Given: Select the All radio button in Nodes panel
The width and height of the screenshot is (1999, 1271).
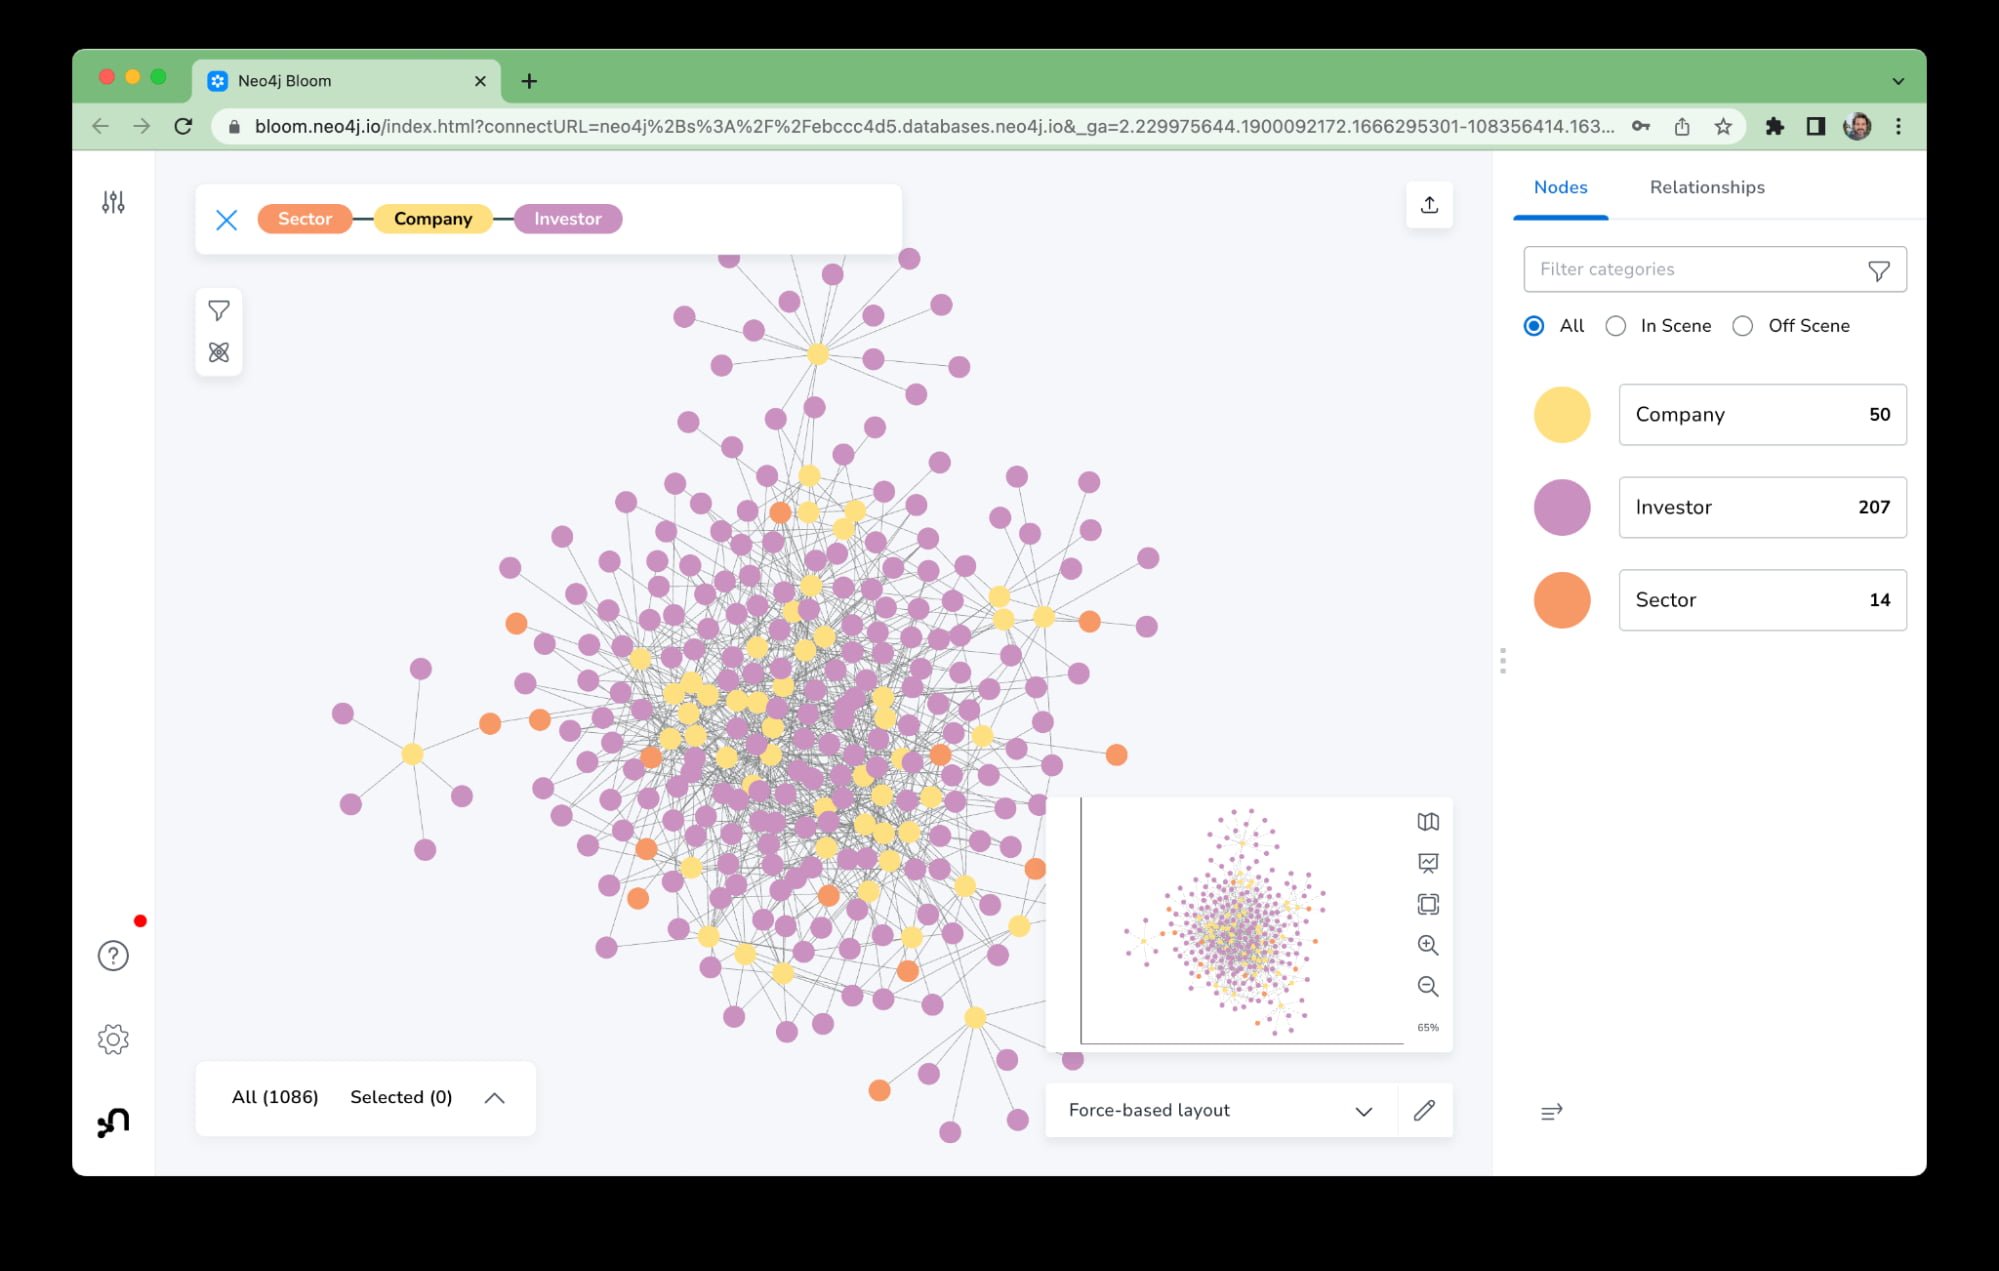Looking at the screenshot, I should (1534, 325).
